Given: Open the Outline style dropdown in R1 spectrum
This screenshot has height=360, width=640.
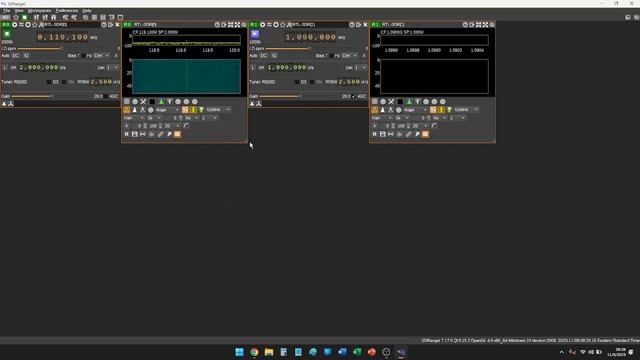Looking at the screenshot, I should point(466,110).
